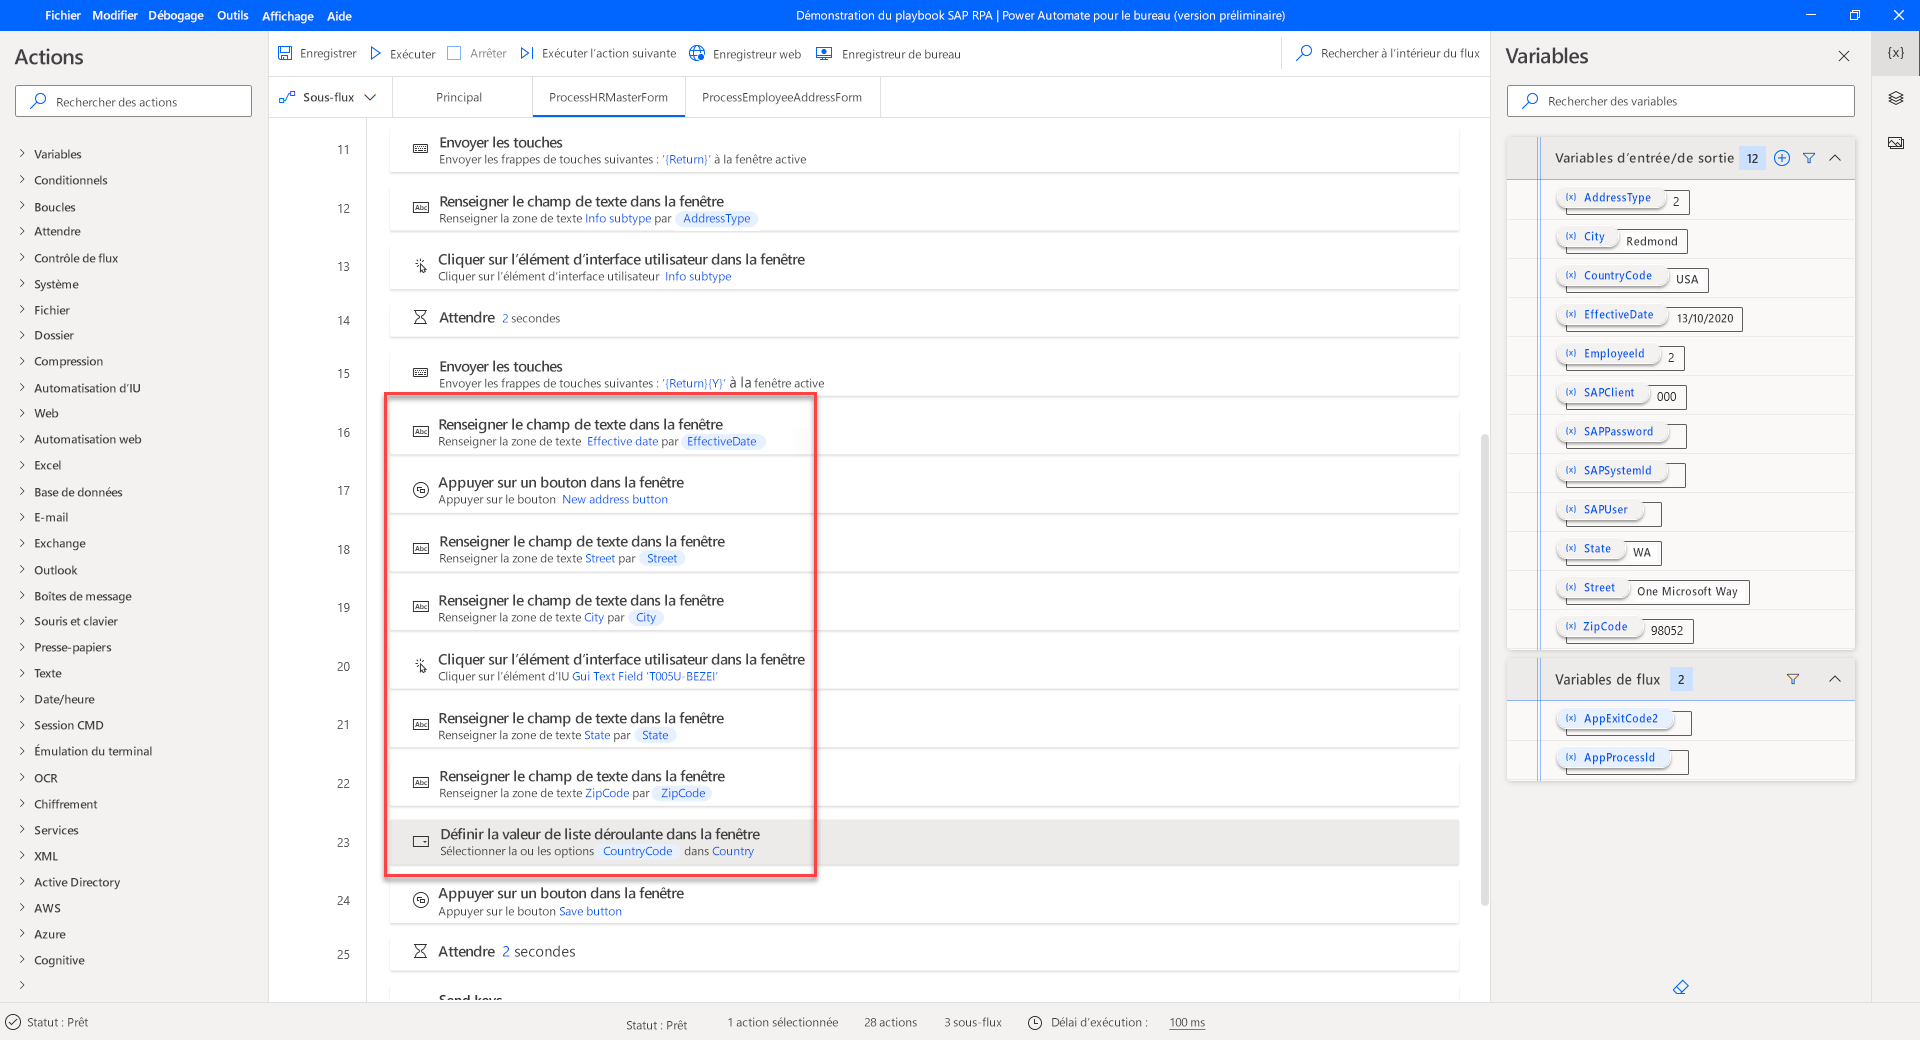Click keyboard icon of action 11

pos(421,149)
